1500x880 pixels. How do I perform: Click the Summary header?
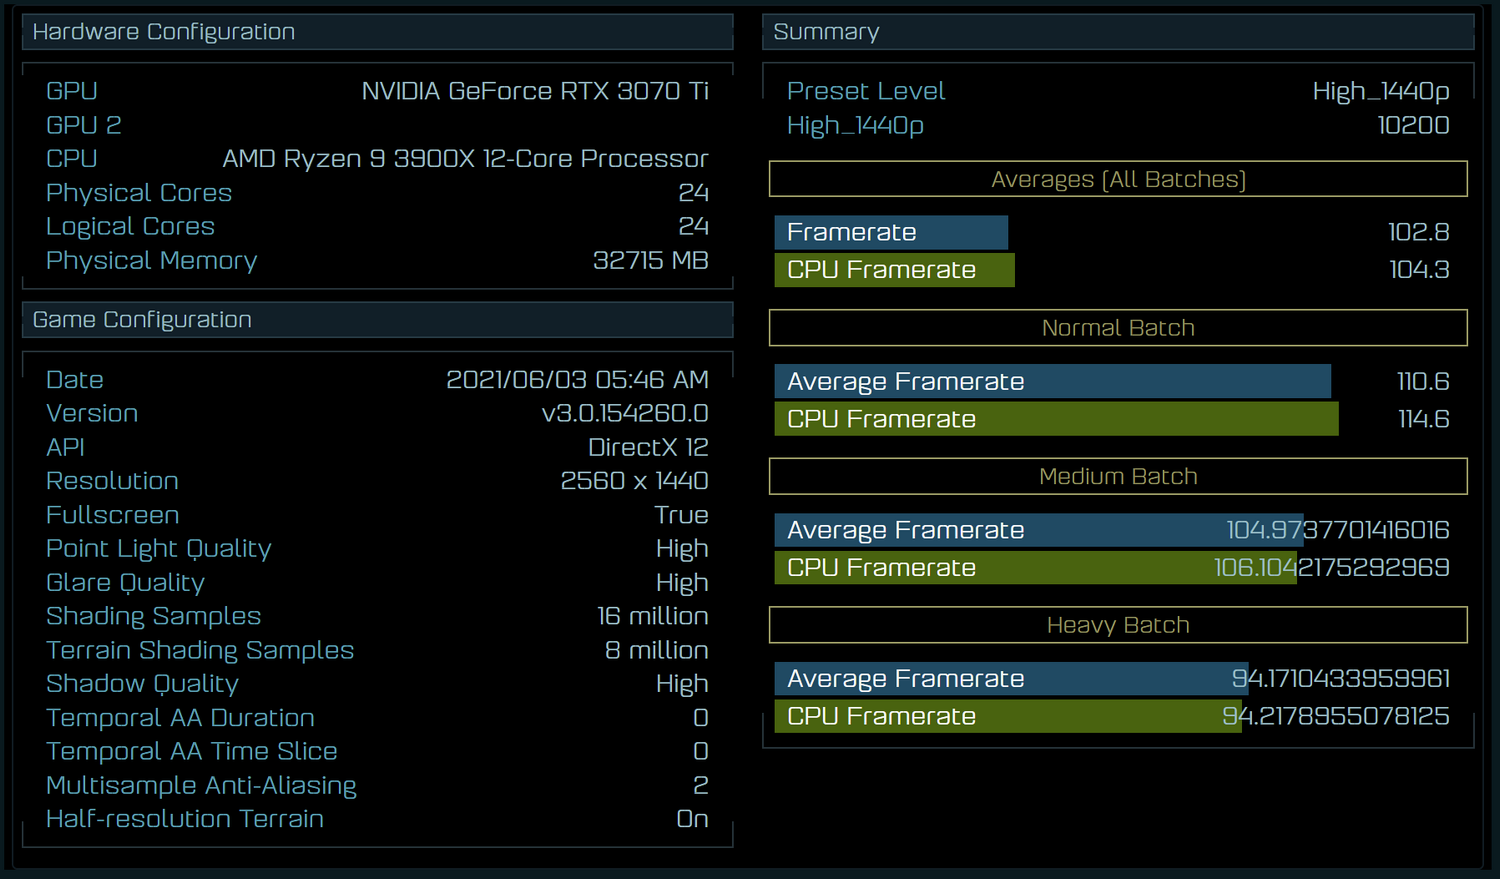pyautogui.click(x=1118, y=32)
